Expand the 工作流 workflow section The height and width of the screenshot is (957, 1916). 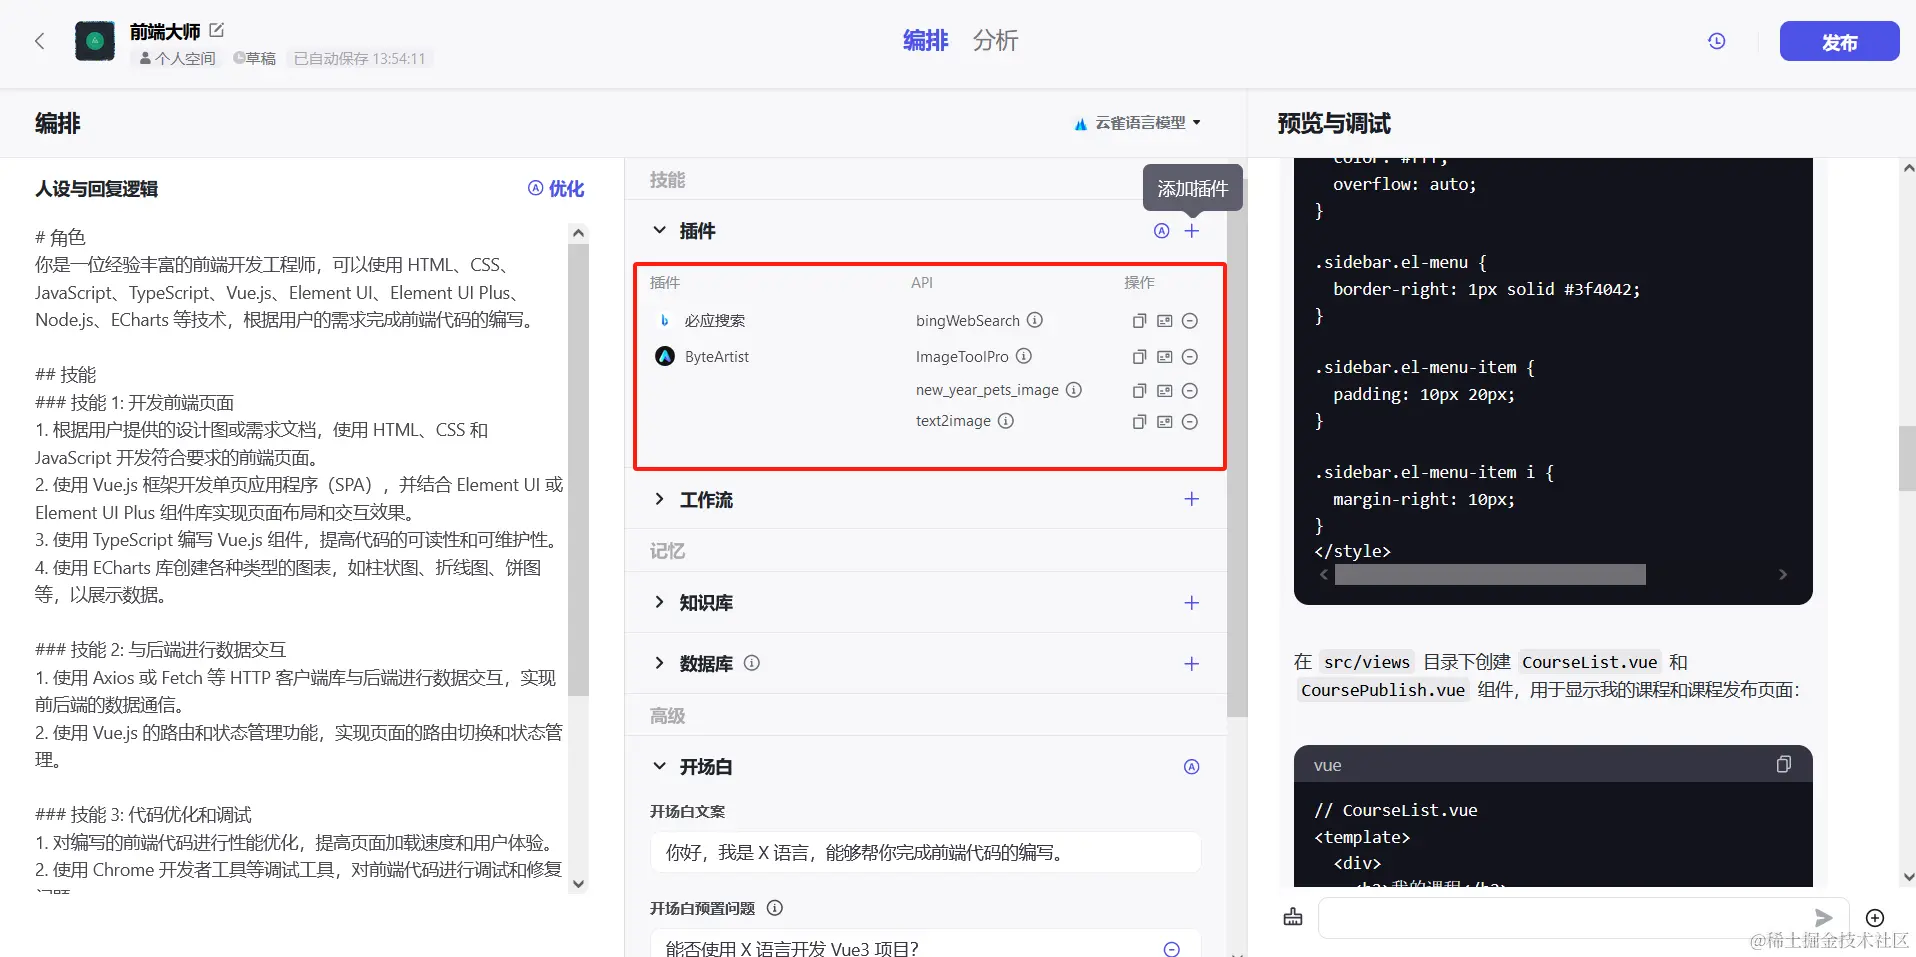(658, 499)
